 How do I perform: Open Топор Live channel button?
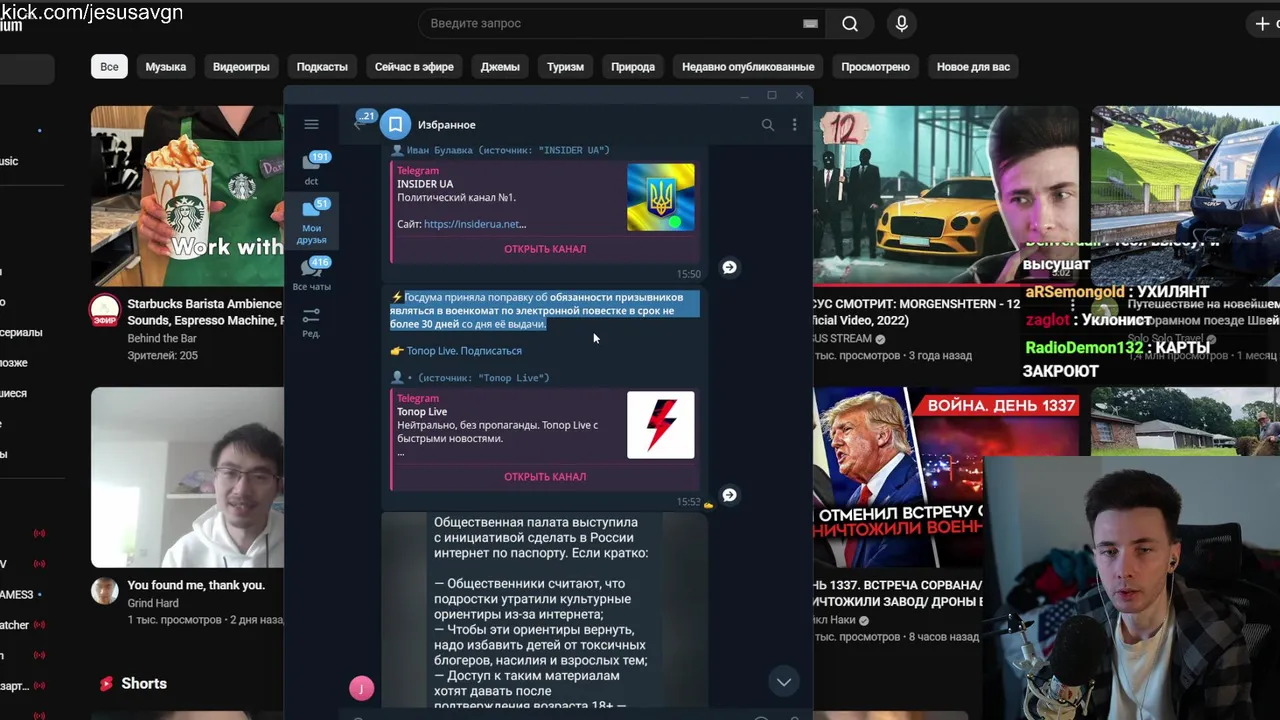[x=545, y=477]
